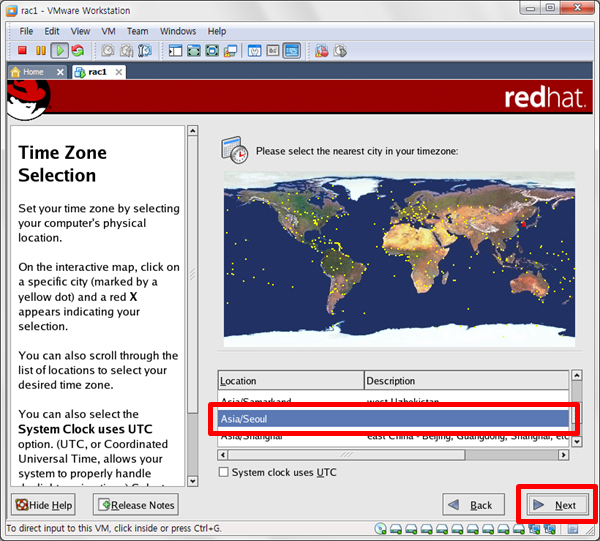
Task: Click Next to continue installation
Action: [557, 505]
